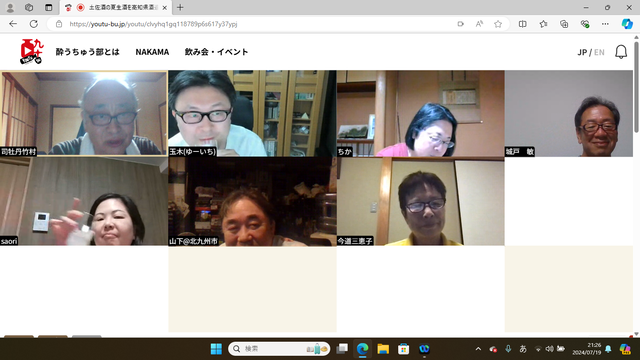The image size is (640, 360).
Task: Click the site logo in the header
Action: 32,51
